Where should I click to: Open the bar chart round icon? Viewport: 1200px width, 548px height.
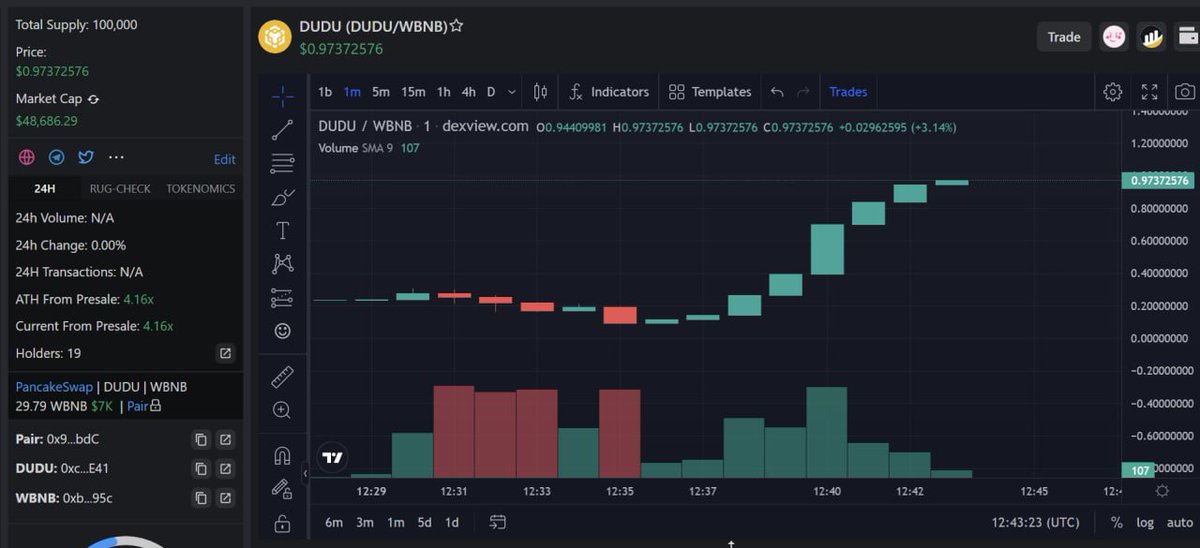[1153, 37]
